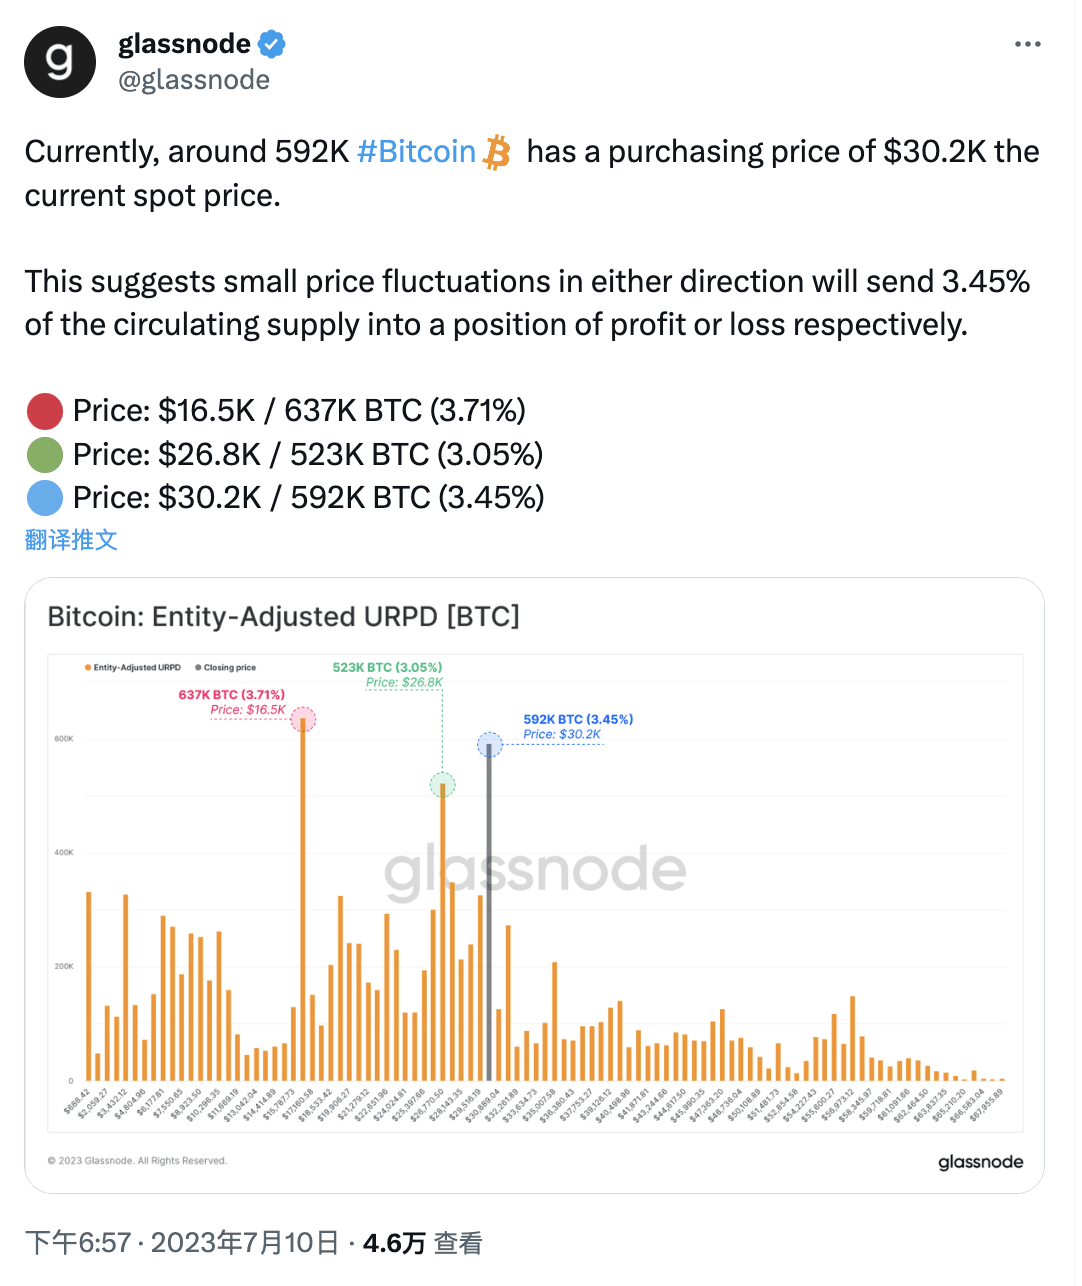Click the Bitcoin coin emoji
1082x1286 pixels.
click(x=494, y=151)
